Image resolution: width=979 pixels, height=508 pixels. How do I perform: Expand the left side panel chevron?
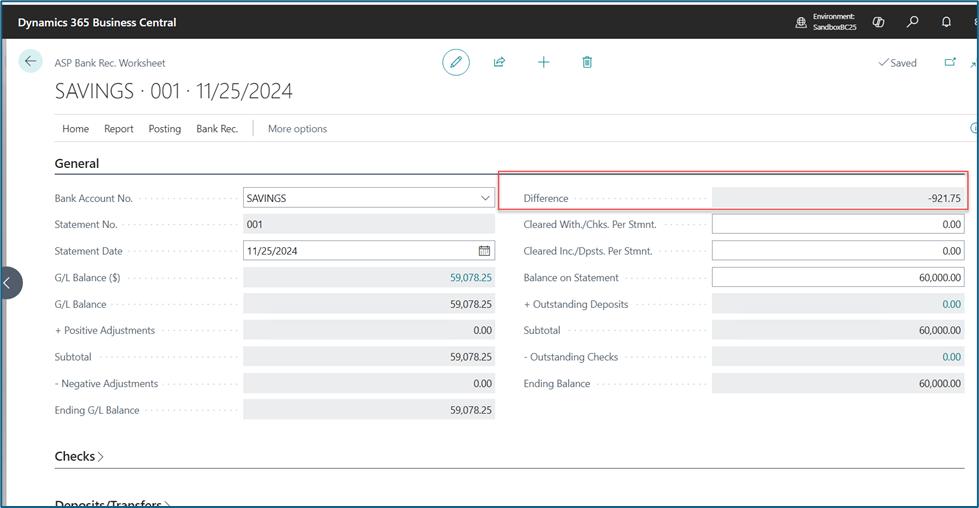pos(10,283)
